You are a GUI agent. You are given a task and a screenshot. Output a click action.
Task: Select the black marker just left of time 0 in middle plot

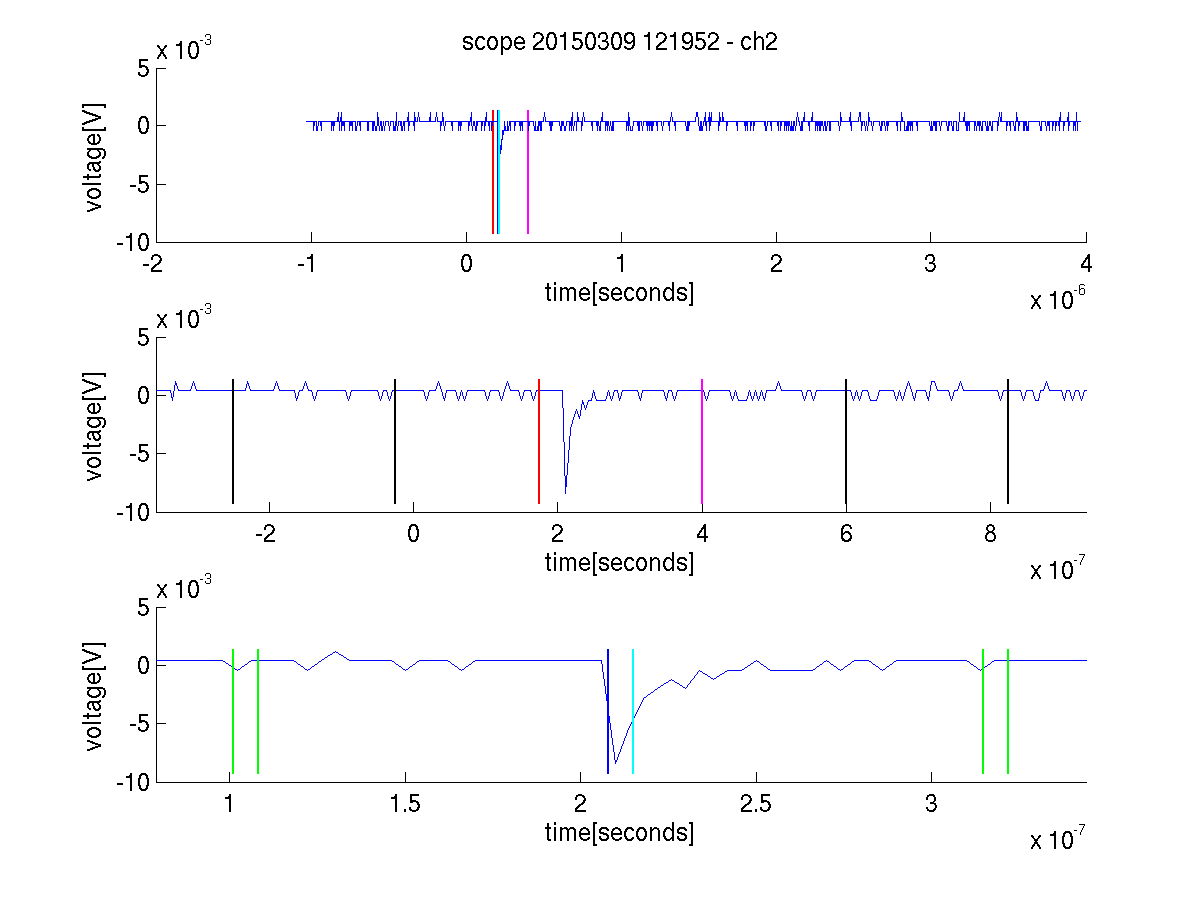tap(395, 441)
